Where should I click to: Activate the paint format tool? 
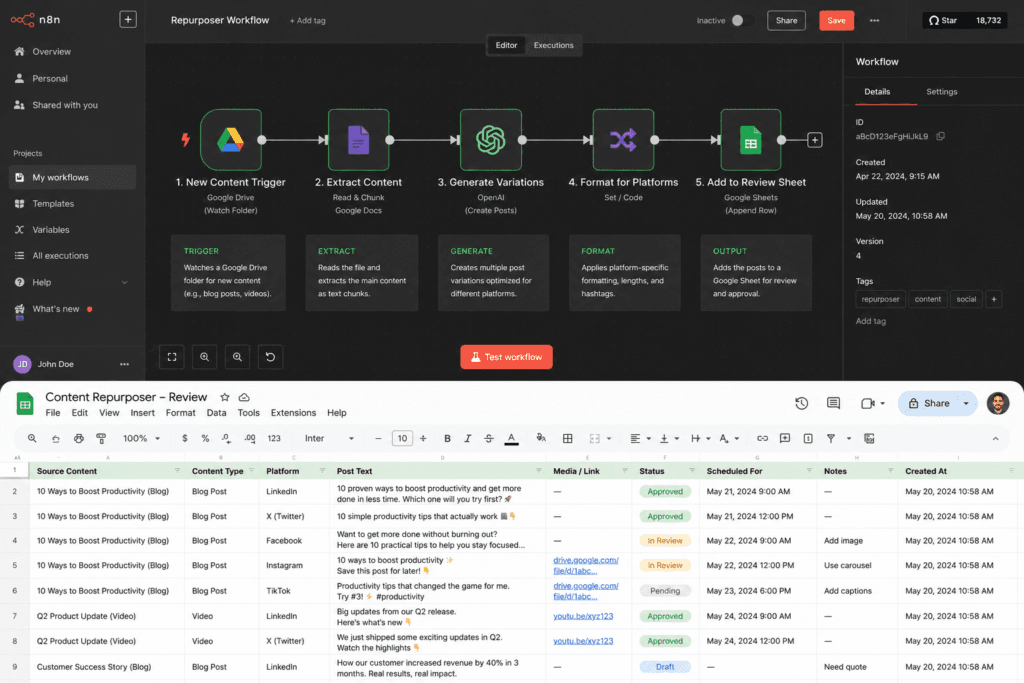click(101, 438)
